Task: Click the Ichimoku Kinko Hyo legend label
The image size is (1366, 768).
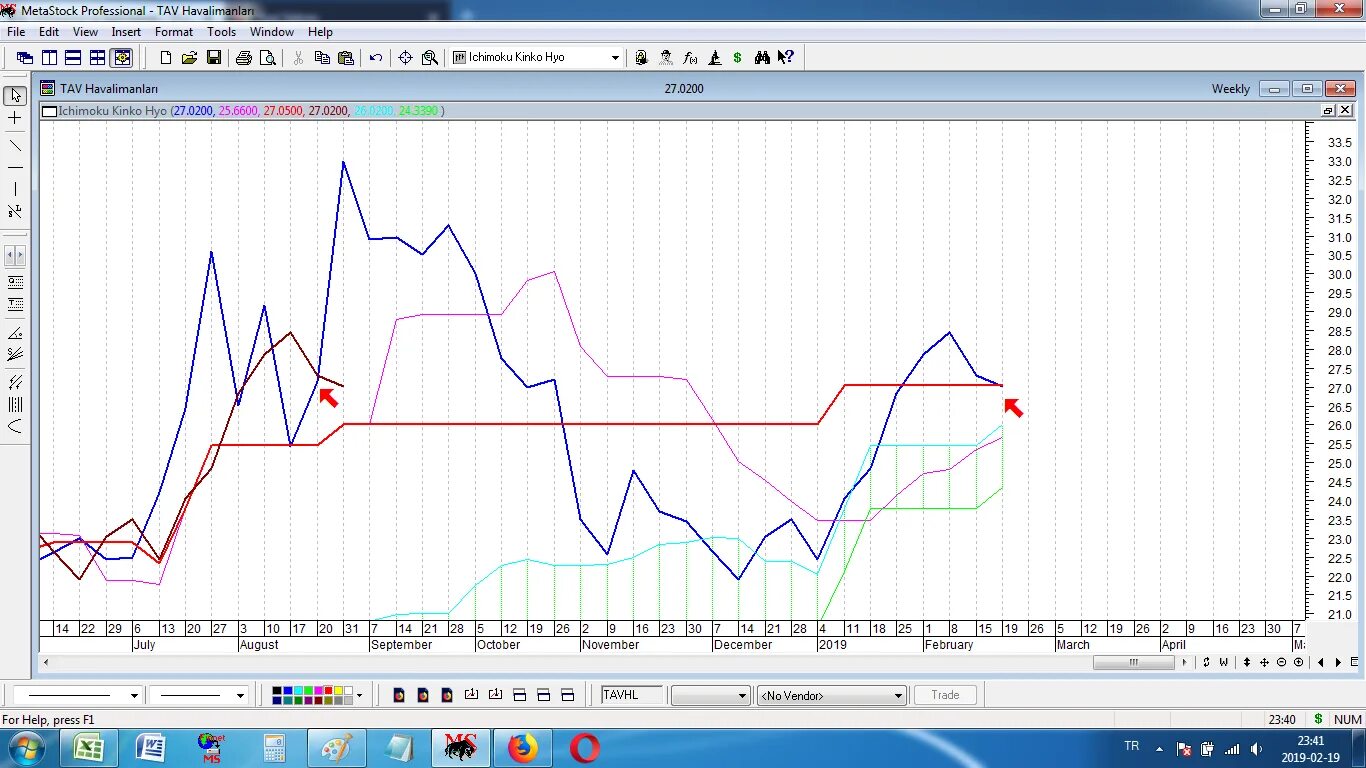Action: click(x=112, y=111)
